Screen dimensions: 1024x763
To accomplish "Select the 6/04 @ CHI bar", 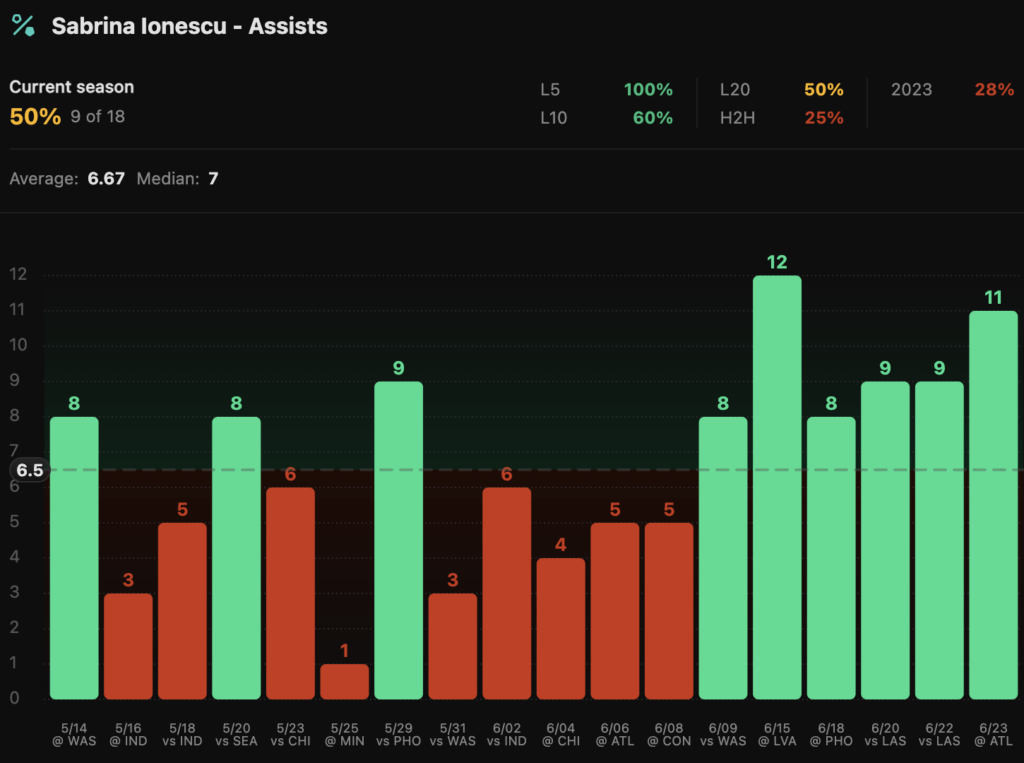I will (x=561, y=628).
